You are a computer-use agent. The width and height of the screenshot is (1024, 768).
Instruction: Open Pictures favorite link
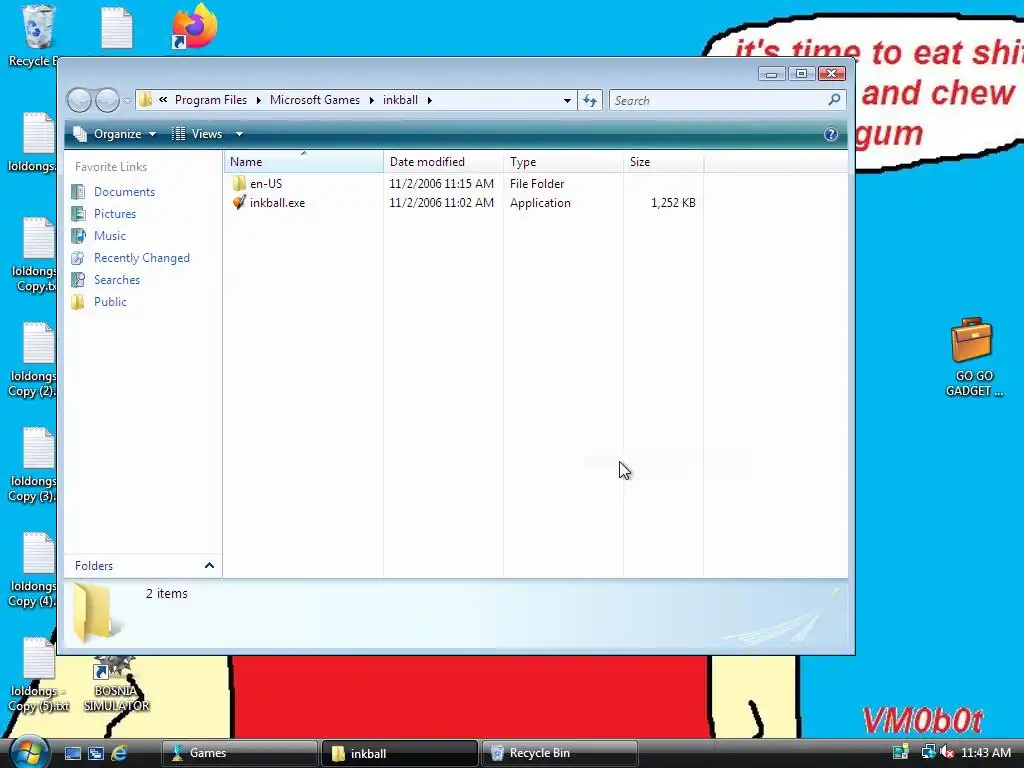tap(115, 214)
